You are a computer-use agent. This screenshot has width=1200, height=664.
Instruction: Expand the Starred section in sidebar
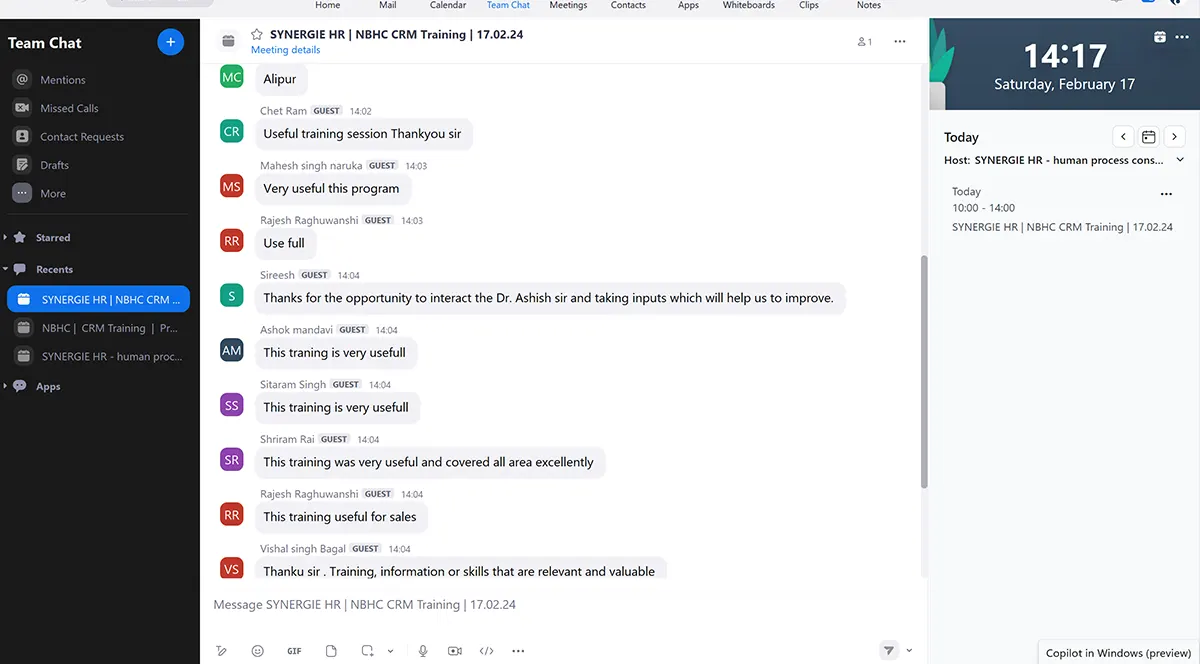(x=6, y=238)
